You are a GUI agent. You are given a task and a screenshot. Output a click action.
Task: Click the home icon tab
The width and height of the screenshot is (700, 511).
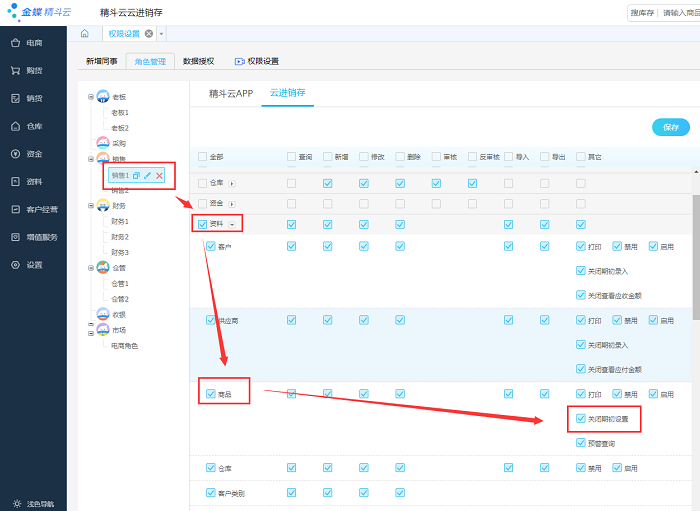(x=84, y=34)
